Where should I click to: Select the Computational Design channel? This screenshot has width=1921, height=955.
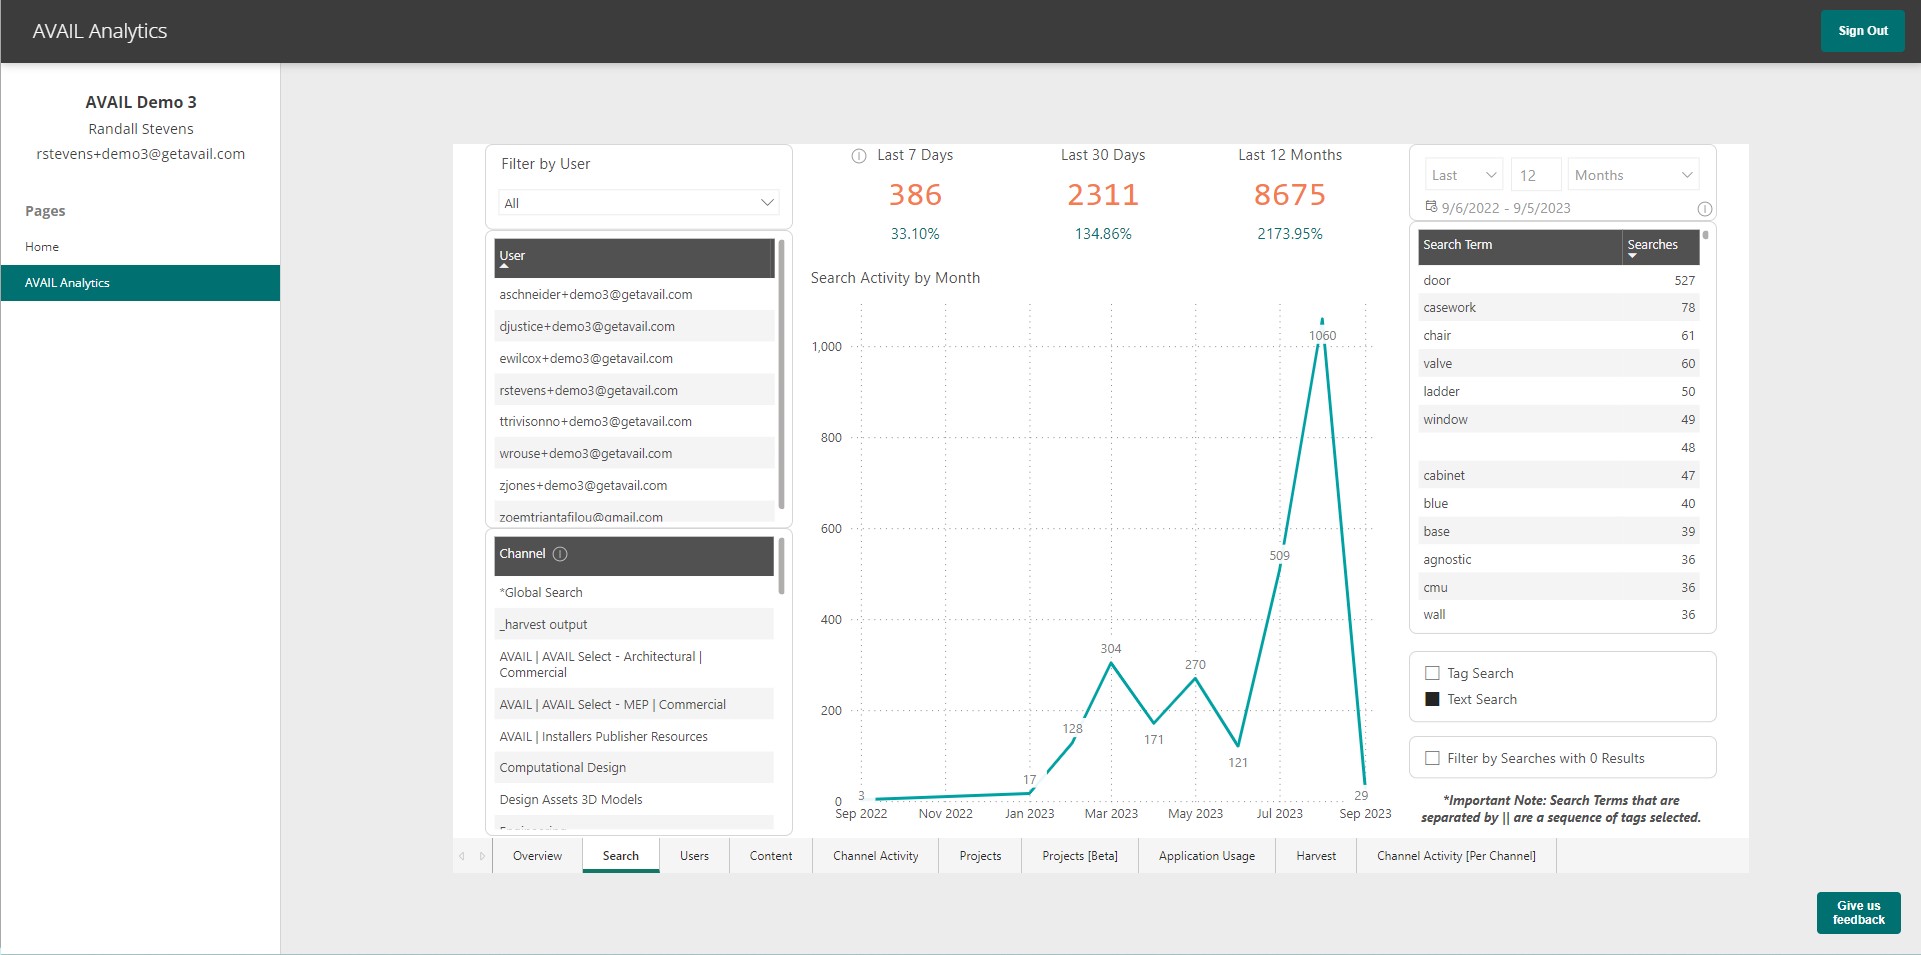634,768
